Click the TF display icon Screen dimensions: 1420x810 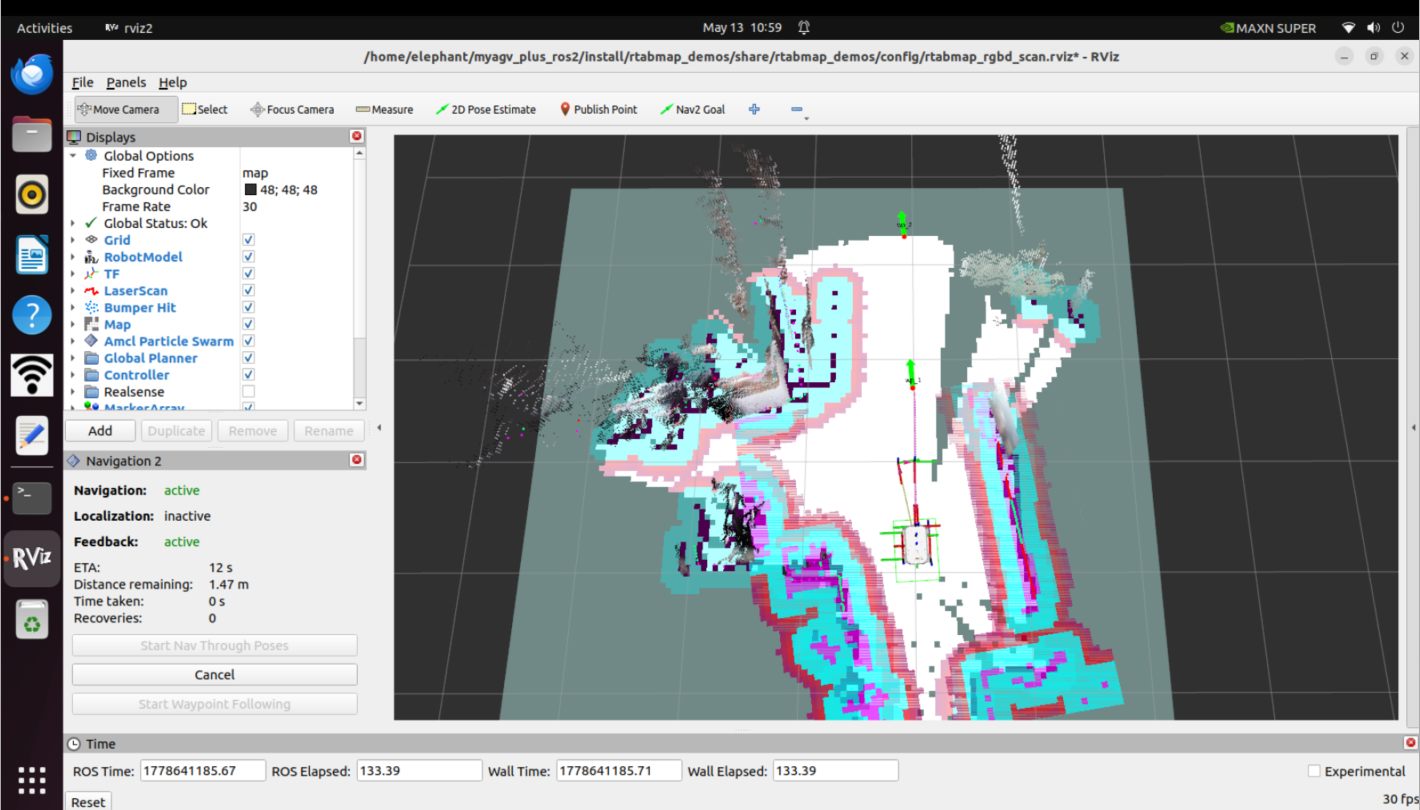tap(92, 274)
